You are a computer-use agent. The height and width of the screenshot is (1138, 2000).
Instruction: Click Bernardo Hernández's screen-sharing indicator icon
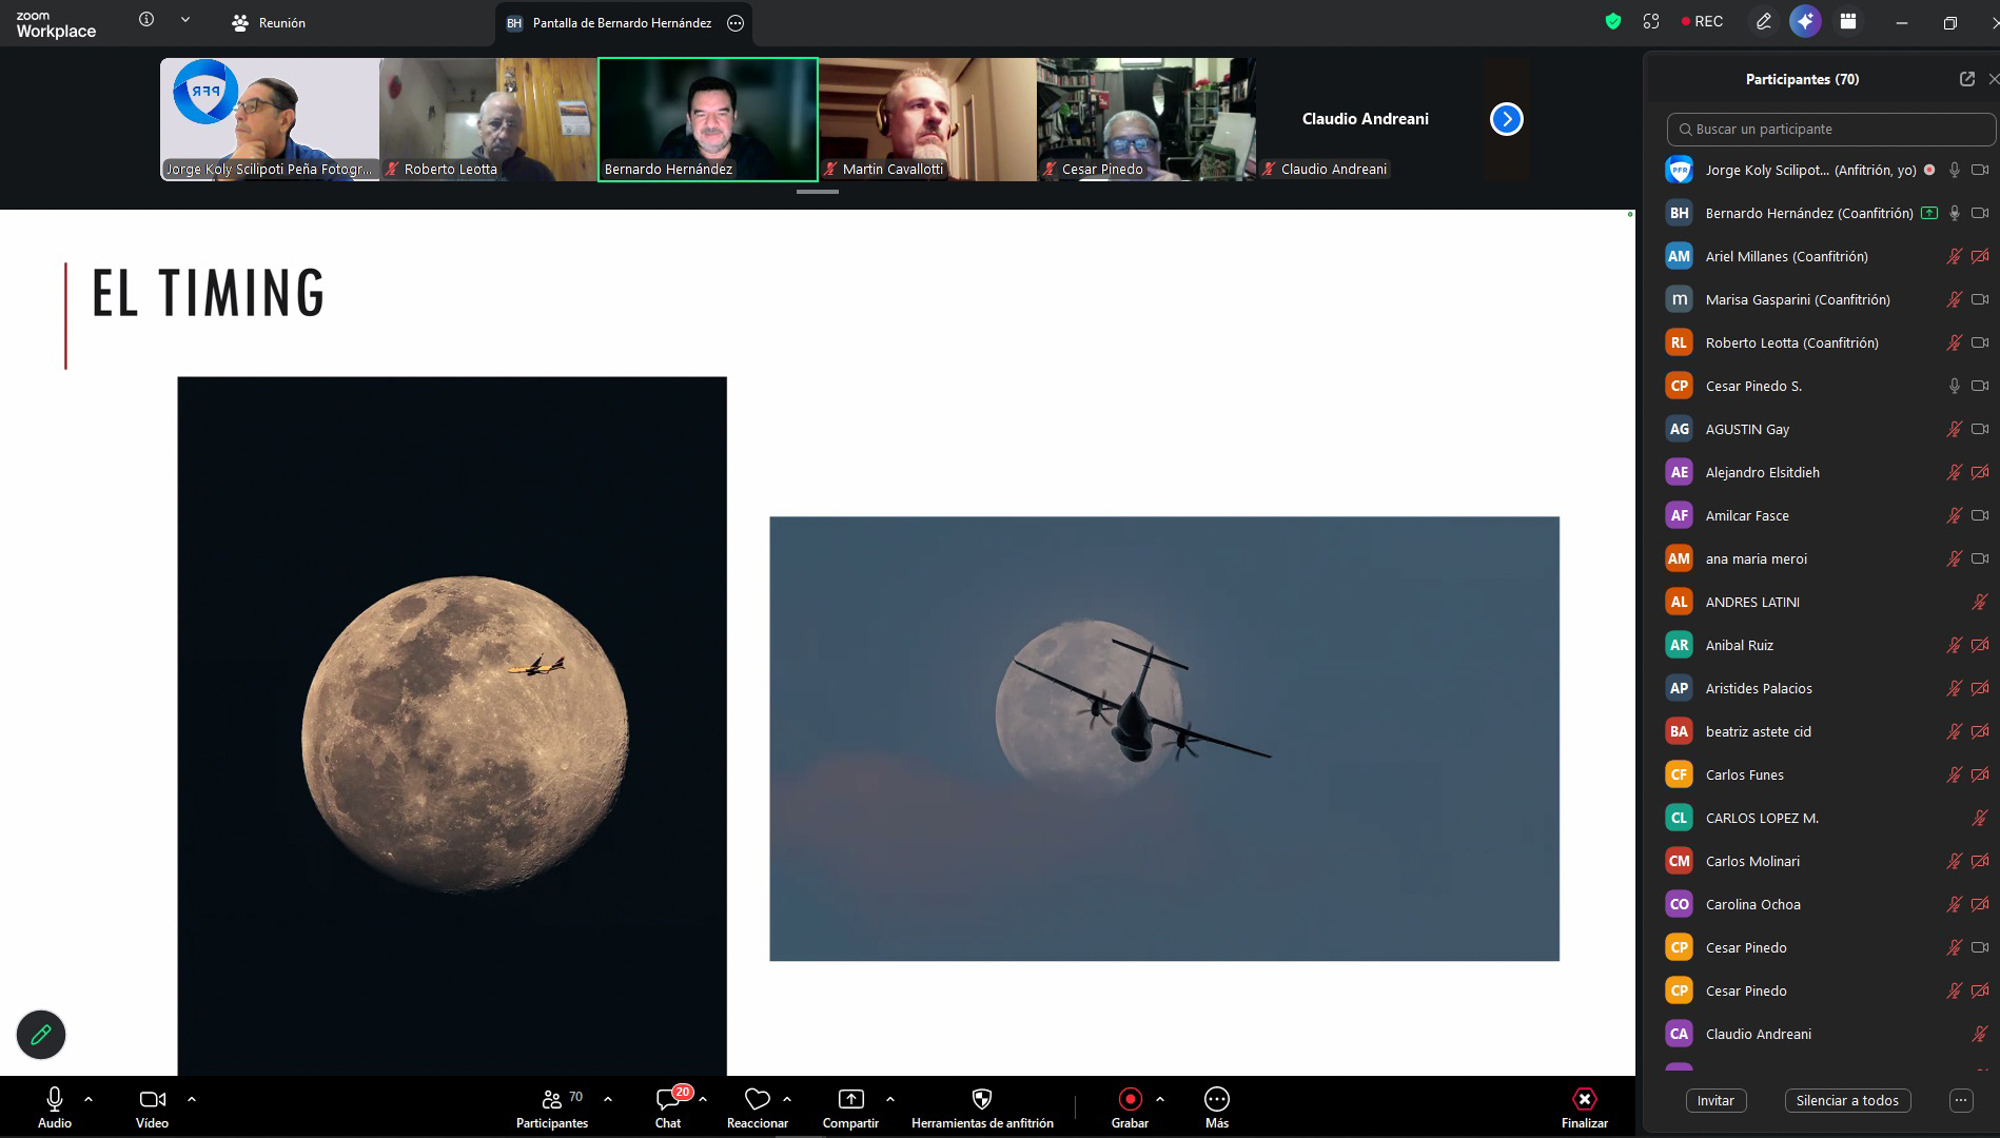(x=1929, y=213)
